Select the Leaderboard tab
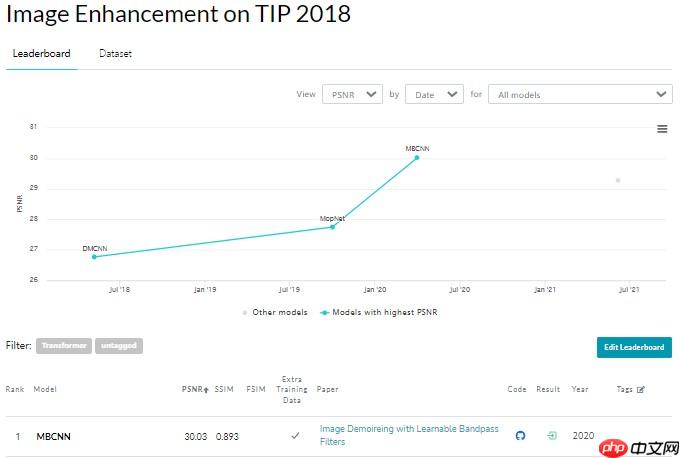The height and width of the screenshot is (458, 680). (x=41, y=54)
